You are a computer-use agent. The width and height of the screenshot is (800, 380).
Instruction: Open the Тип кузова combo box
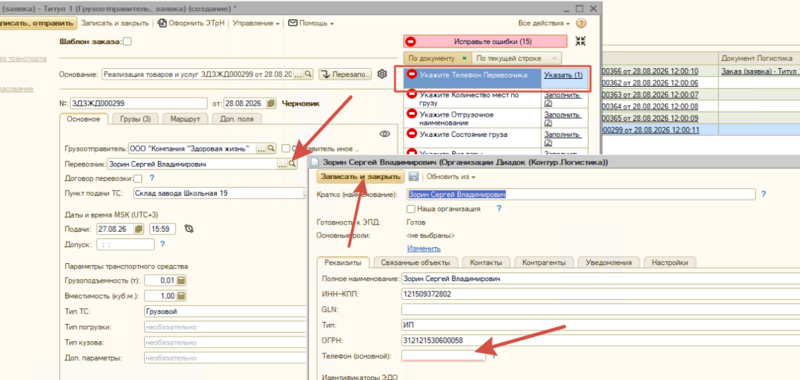coord(226,342)
